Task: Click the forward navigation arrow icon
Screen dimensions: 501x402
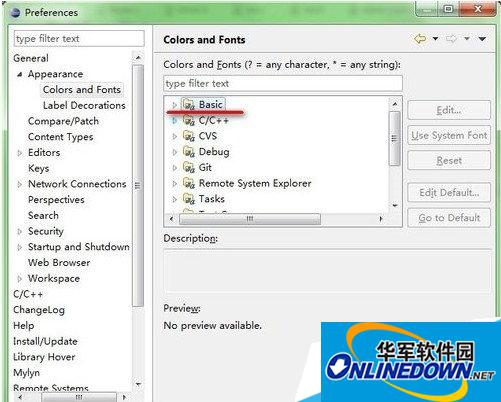Action: click(x=451, y=39)
